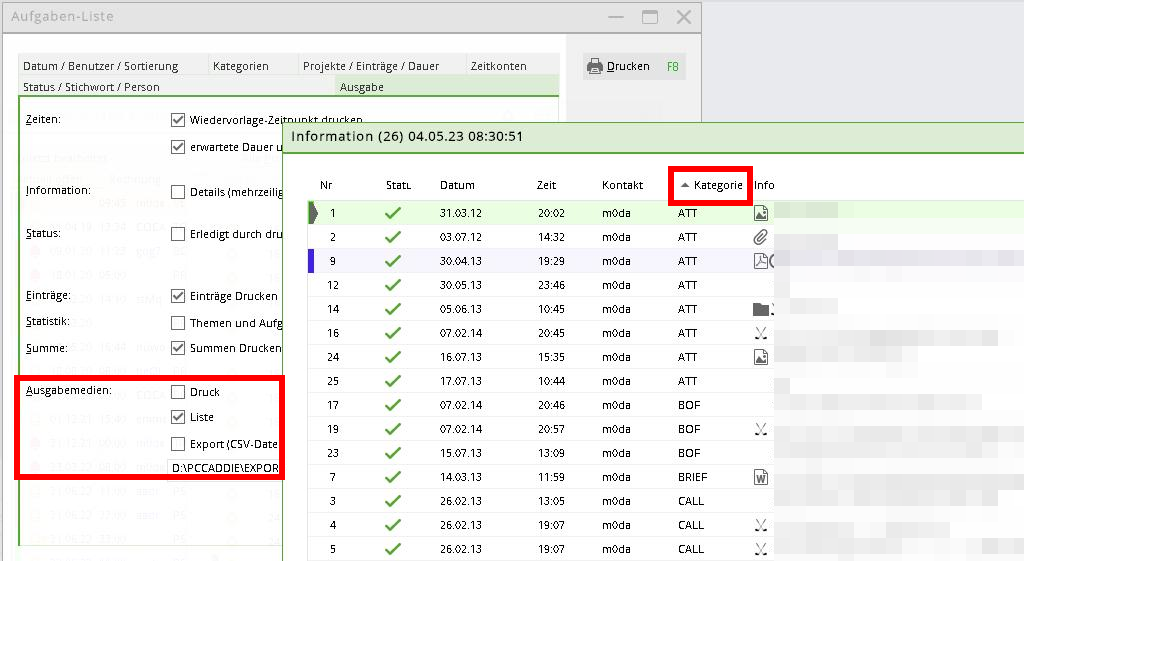This screenshot has height=648, width=1152.
Task: Click the image icon in row 24
Action: click(x=760, y=357)
